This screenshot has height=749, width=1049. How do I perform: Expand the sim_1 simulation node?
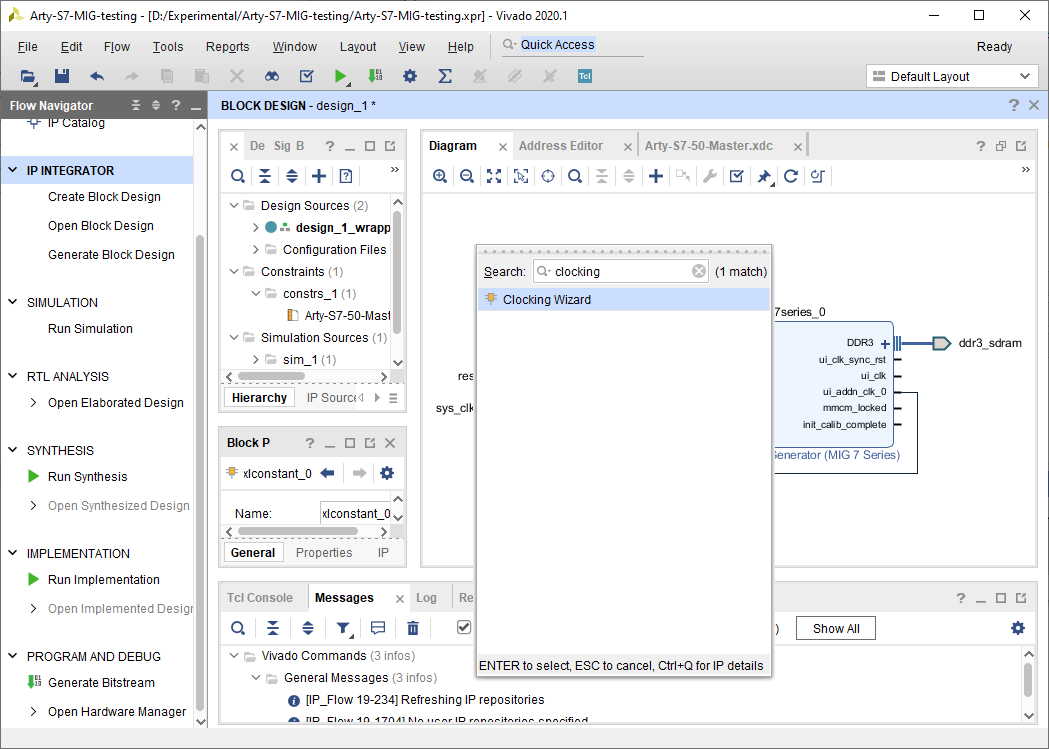(256, 360)
